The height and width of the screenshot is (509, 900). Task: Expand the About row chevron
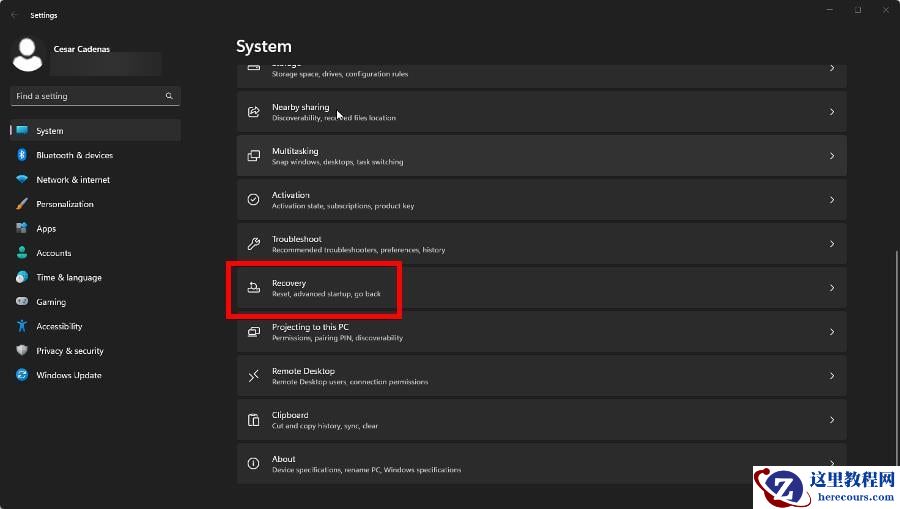832,464
